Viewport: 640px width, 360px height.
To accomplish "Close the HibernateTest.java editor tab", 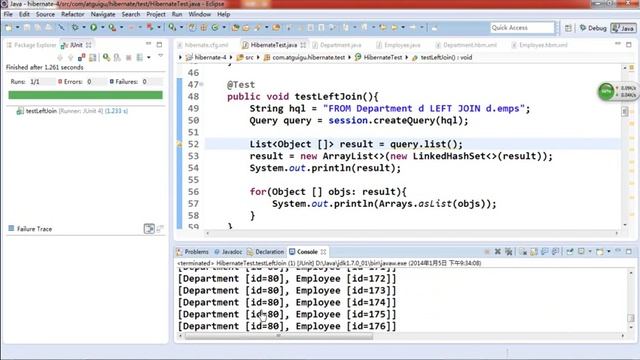I will pos(303,45).
